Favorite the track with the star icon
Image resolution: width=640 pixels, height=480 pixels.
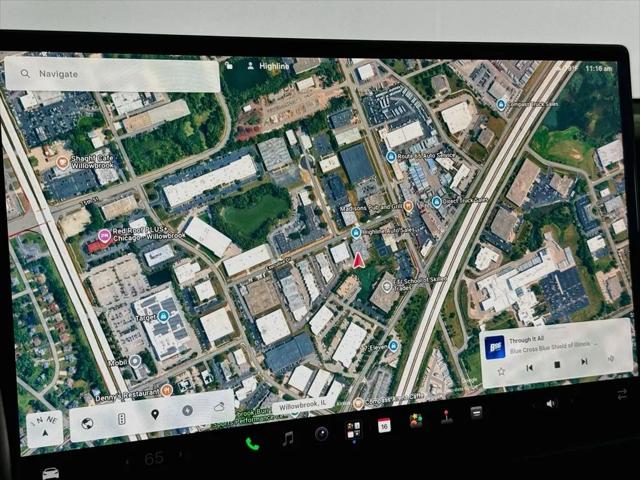(x=501, y=371)
